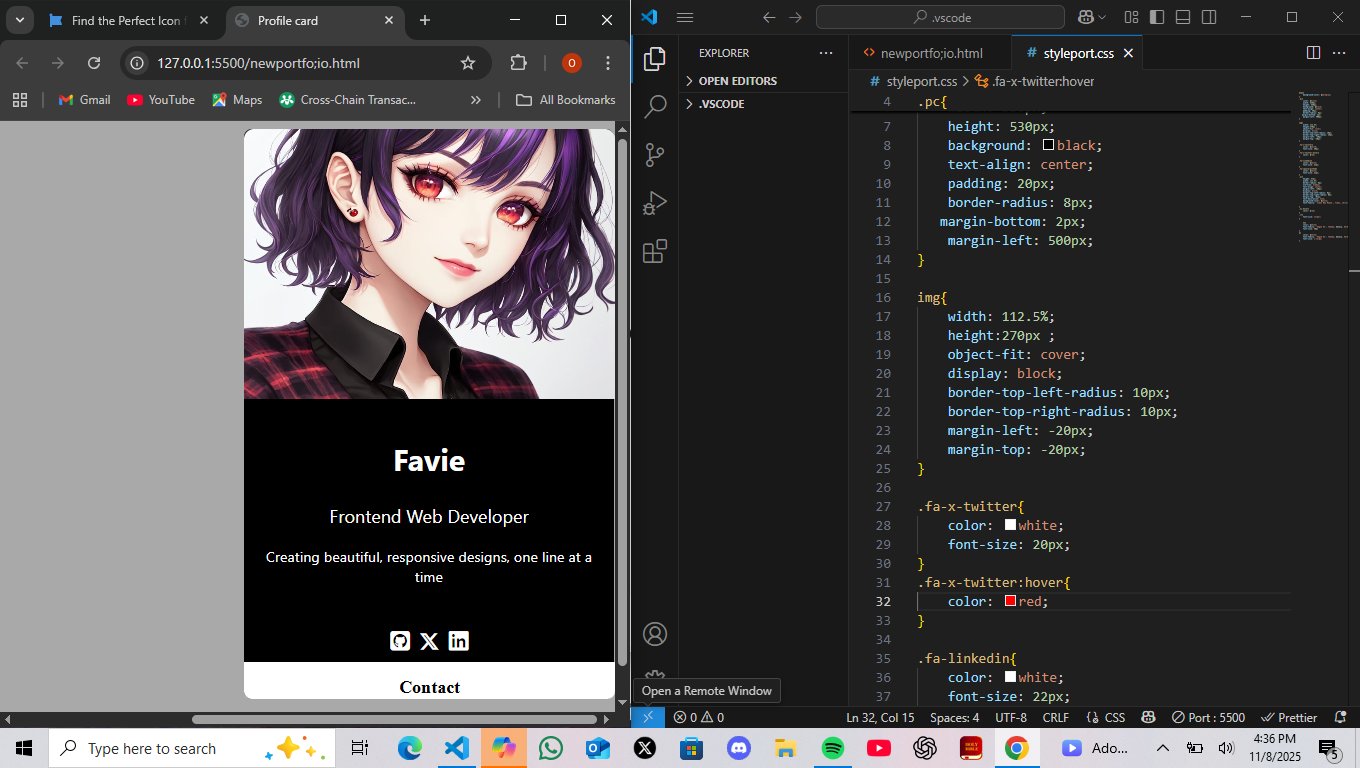Click the red color swatch on line 32
Screen dimensions: 1360x768
(x=1010, y=601)
